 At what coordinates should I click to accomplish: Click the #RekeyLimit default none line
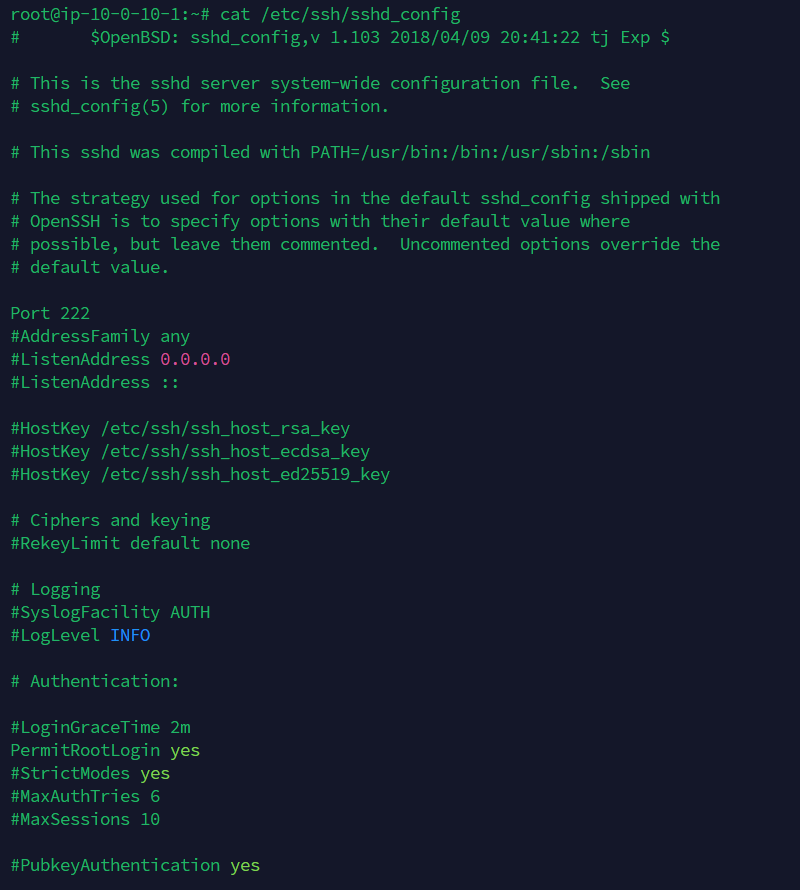pyautogui.click(x=130, y=544)
